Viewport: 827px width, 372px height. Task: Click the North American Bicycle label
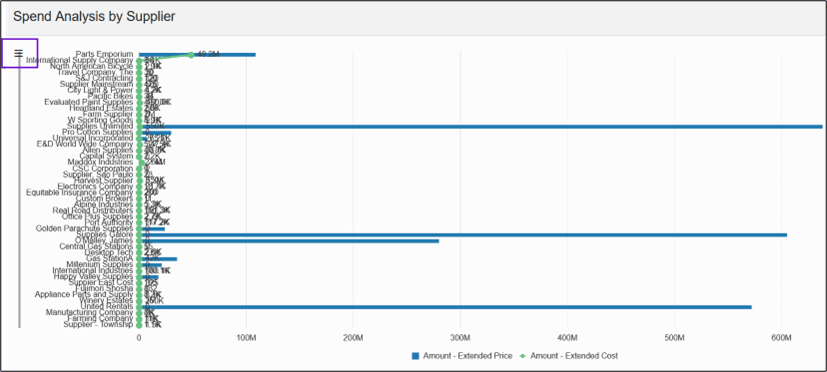point(92,66)
